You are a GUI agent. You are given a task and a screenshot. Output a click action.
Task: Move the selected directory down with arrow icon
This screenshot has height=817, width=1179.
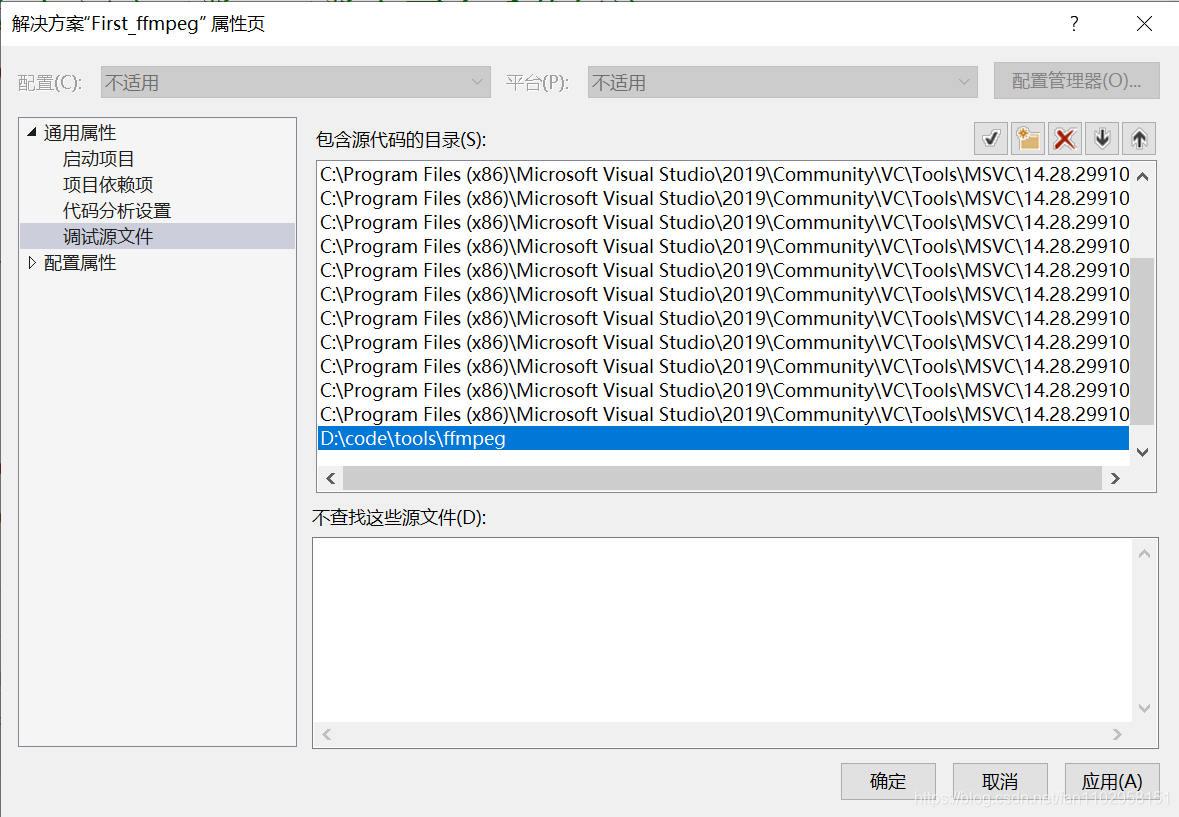click(x=1101, y=138)
